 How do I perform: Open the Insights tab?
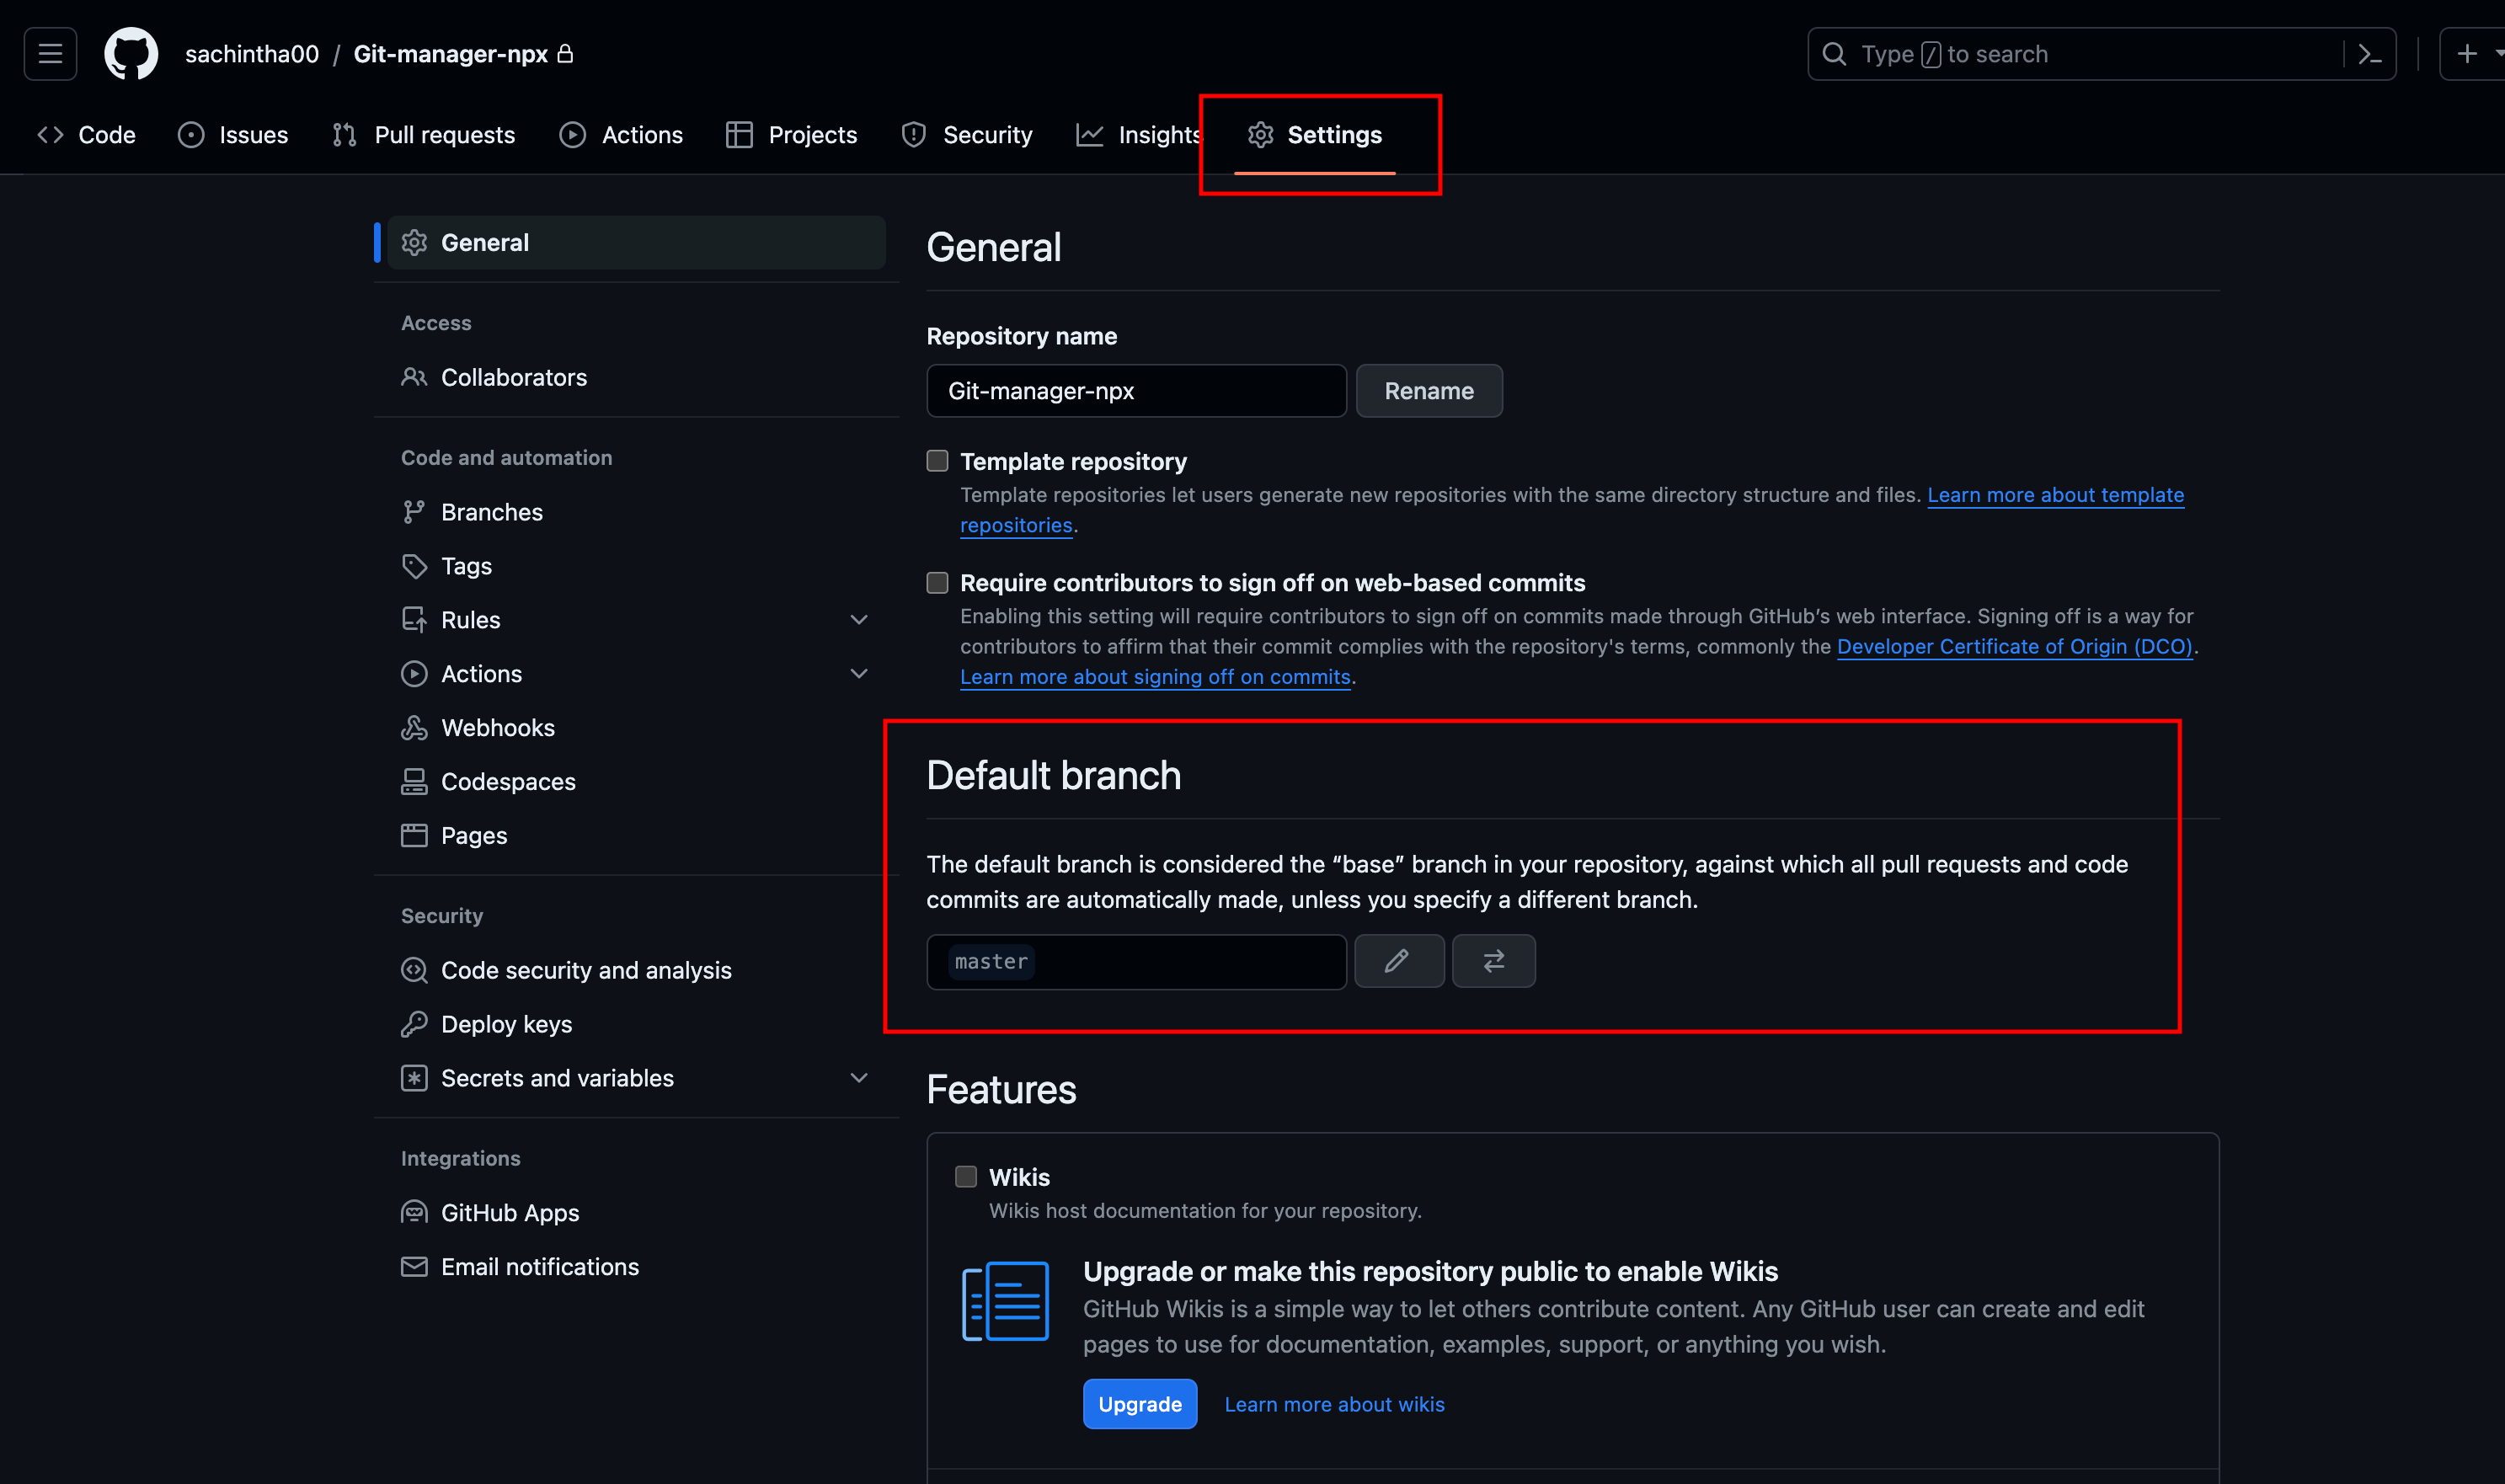tap(1140, 135)
